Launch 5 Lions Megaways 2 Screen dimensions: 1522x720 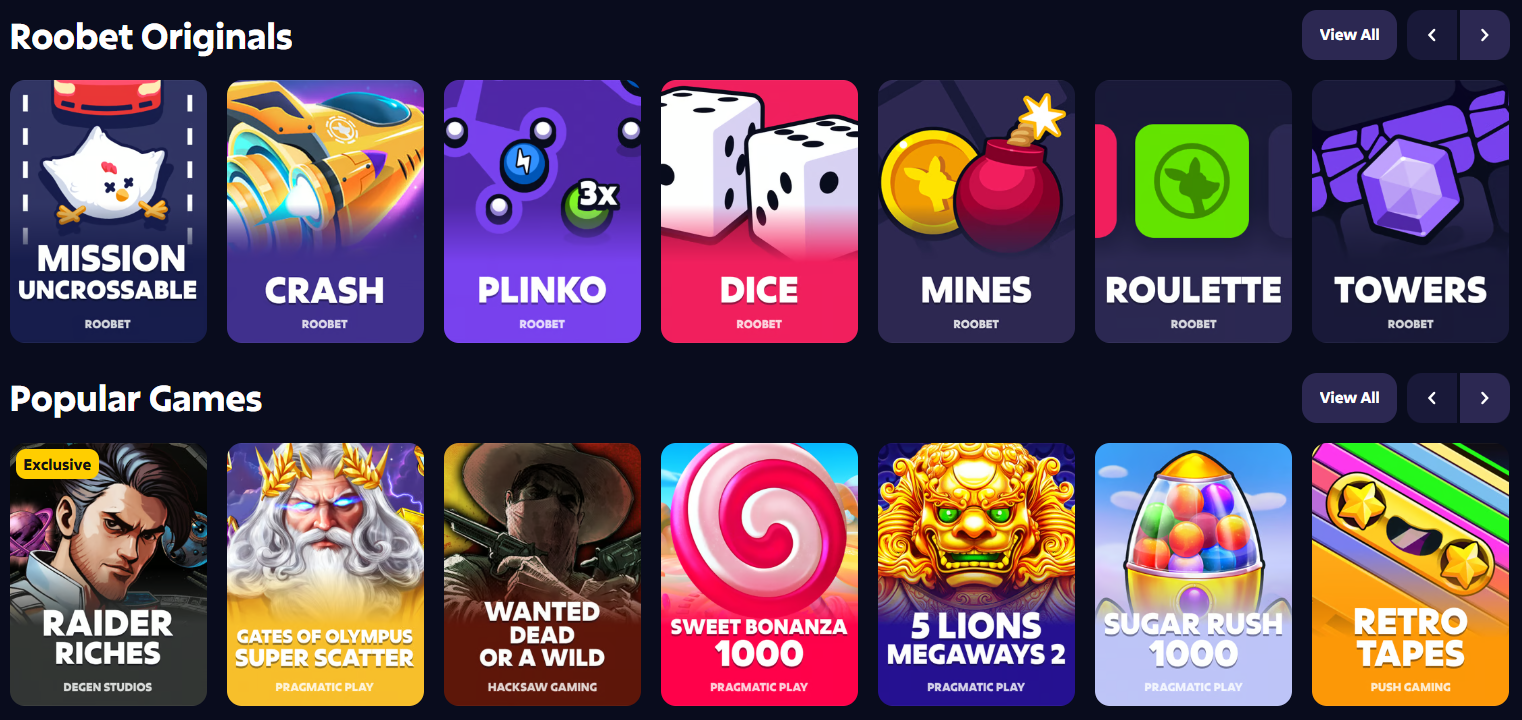[x=976, y=575]
